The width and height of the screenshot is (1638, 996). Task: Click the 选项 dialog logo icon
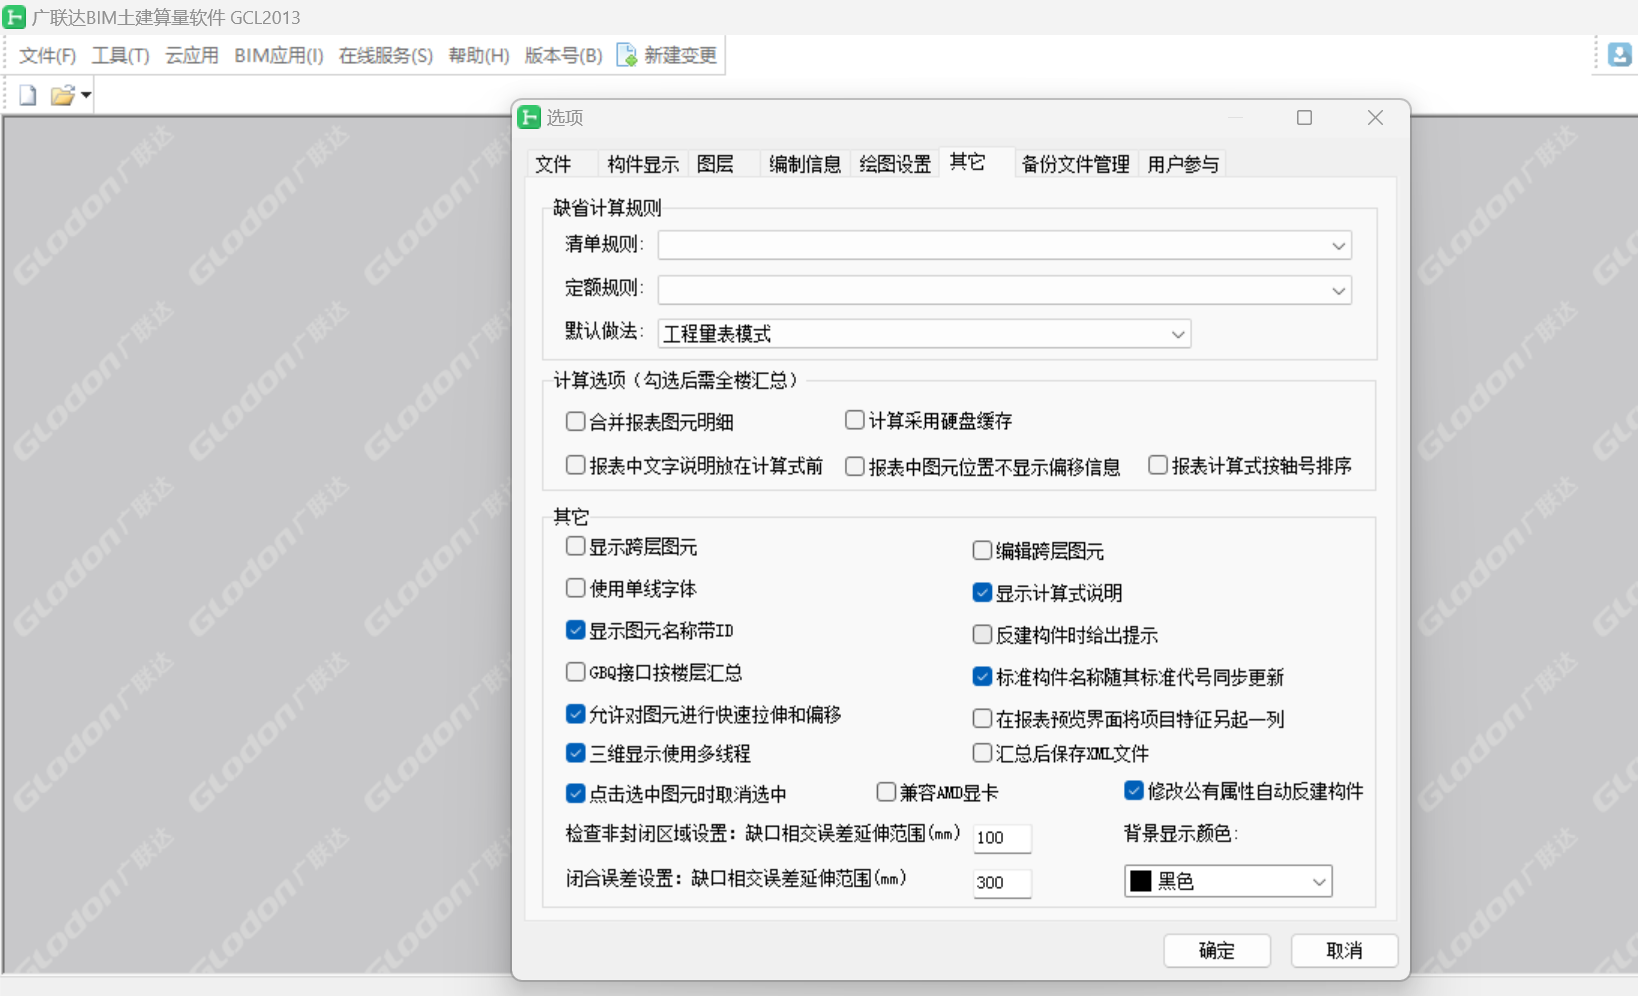pos(529,117)
